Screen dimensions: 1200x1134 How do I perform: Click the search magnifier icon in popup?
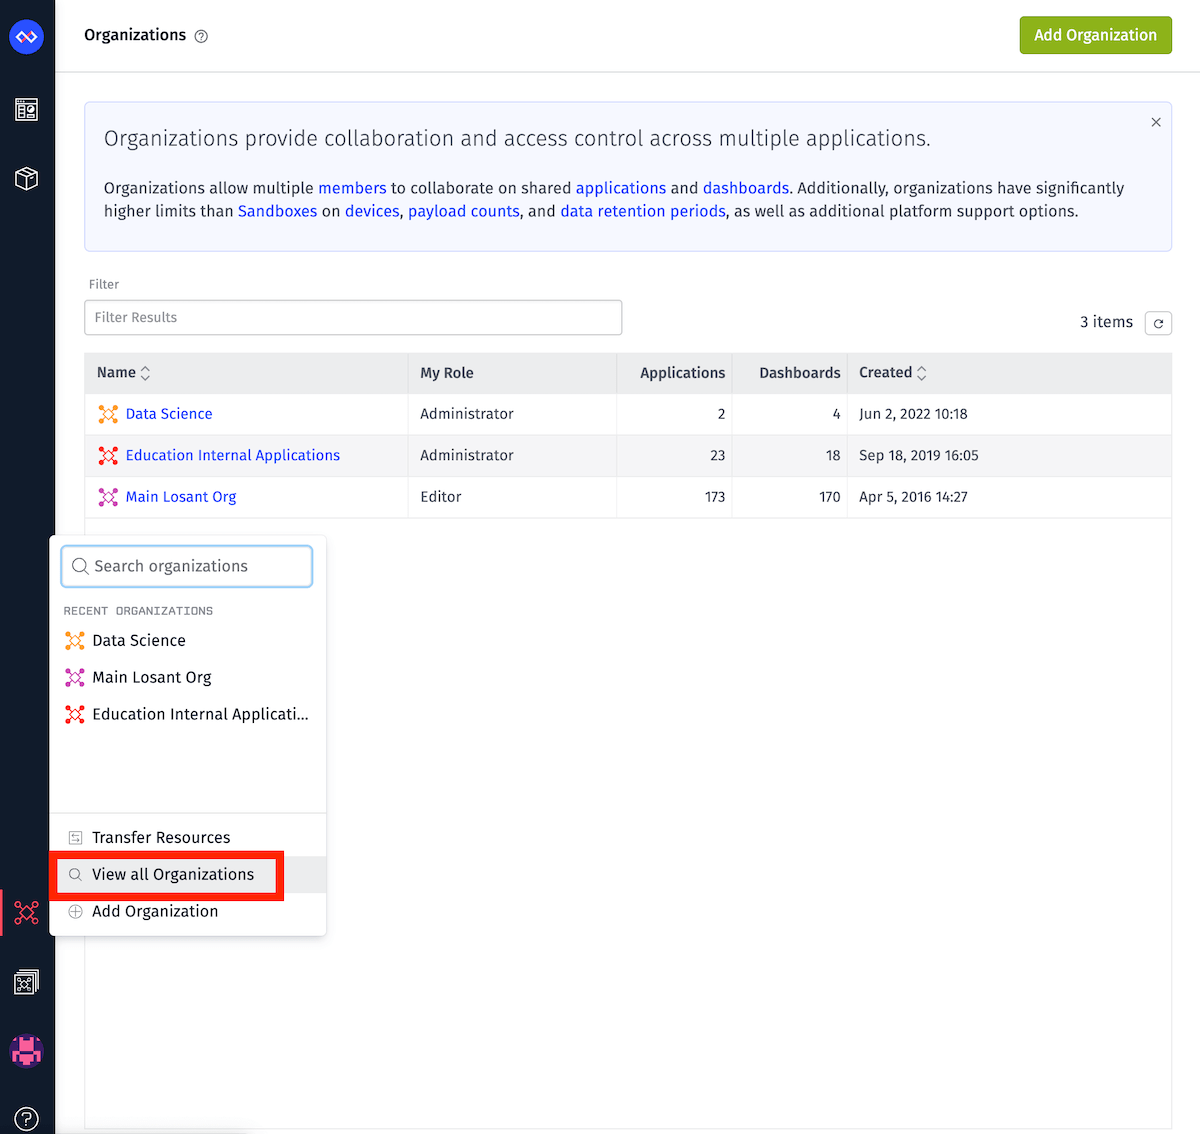tap(80, 566)
